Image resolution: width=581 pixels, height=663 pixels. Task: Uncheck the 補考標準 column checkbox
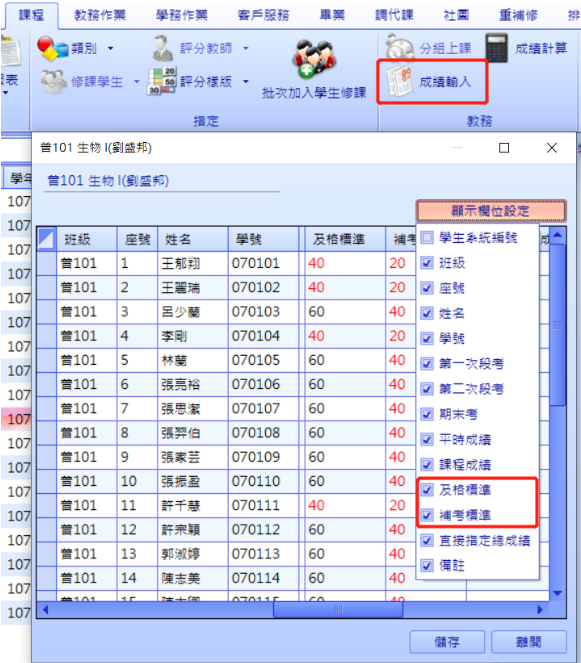(427, 515)
